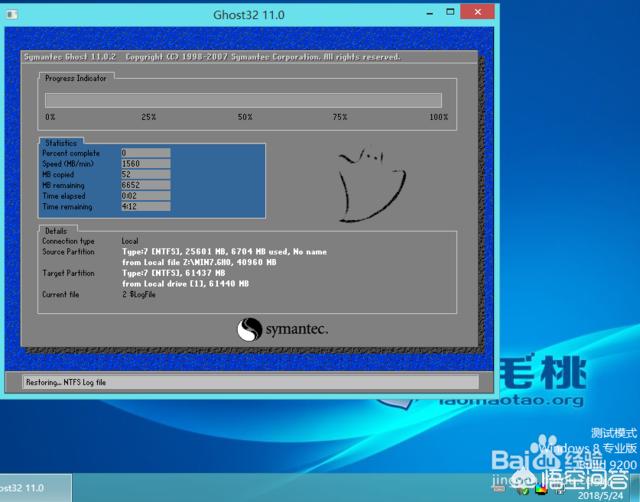Click the Ghost mascot drawing
Viewport: 640px width, 502px height.
tap(371, 186)
